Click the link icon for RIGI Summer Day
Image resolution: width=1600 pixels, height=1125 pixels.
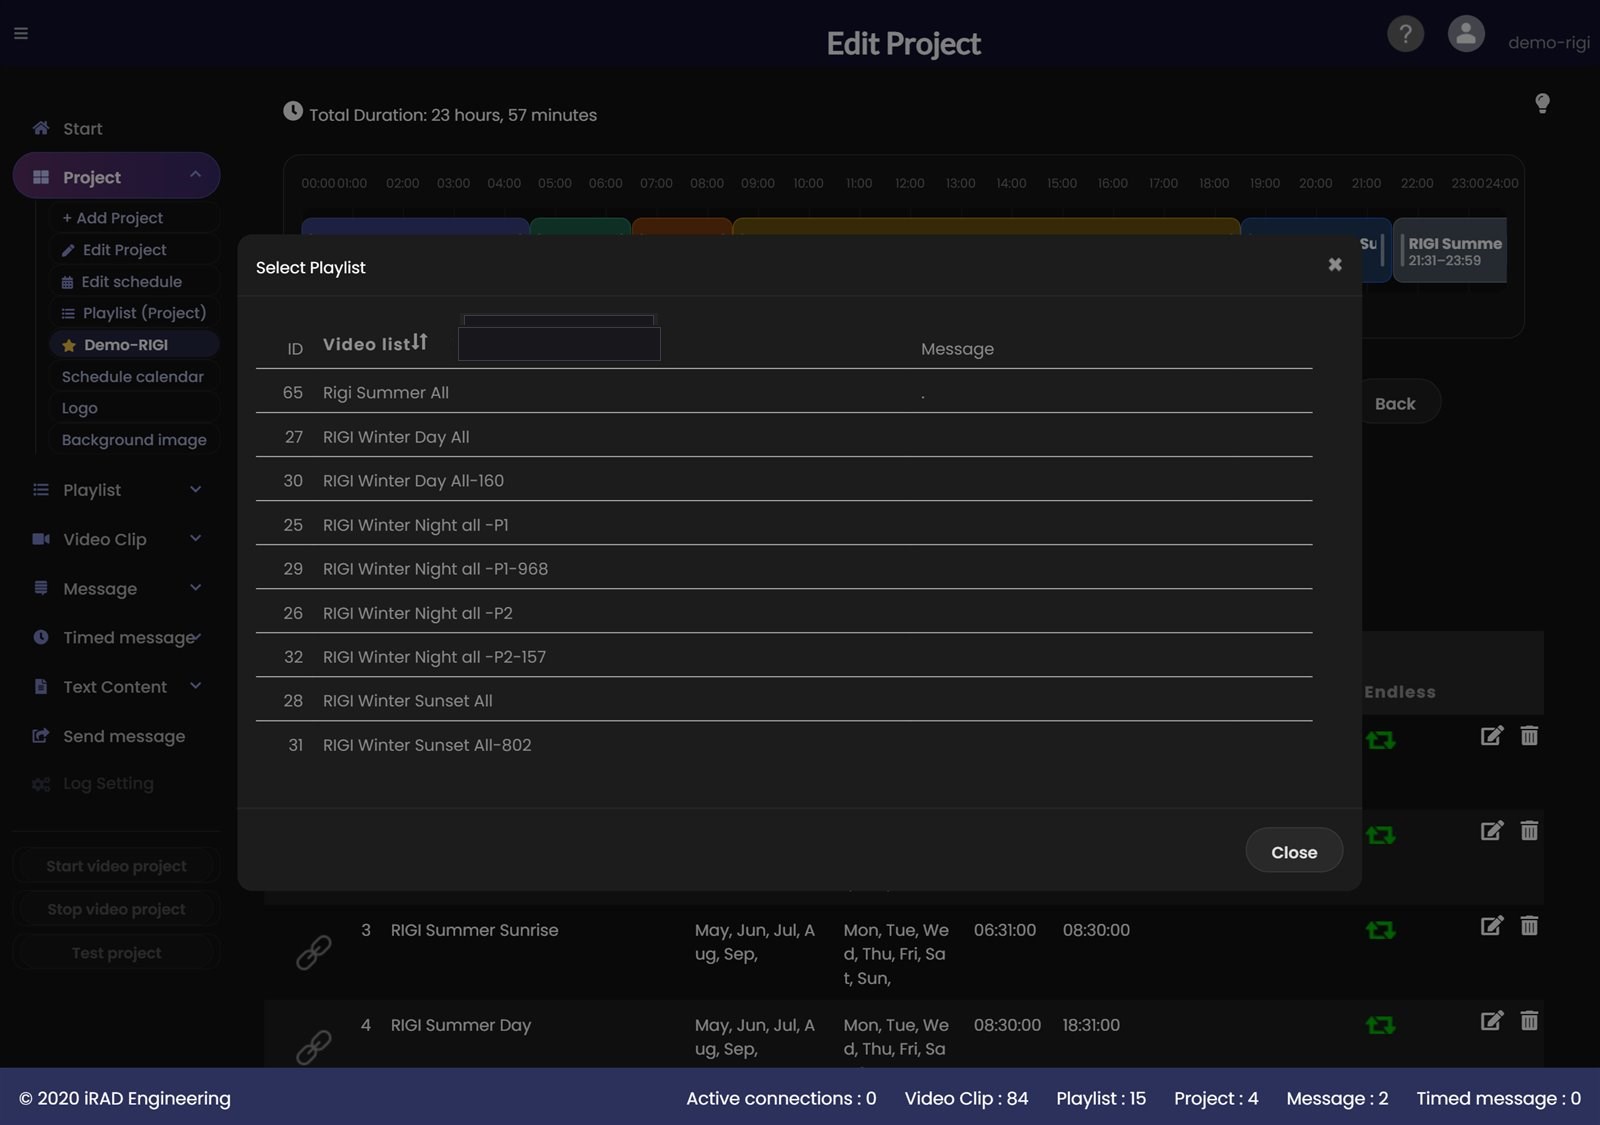pos(314,1047)
